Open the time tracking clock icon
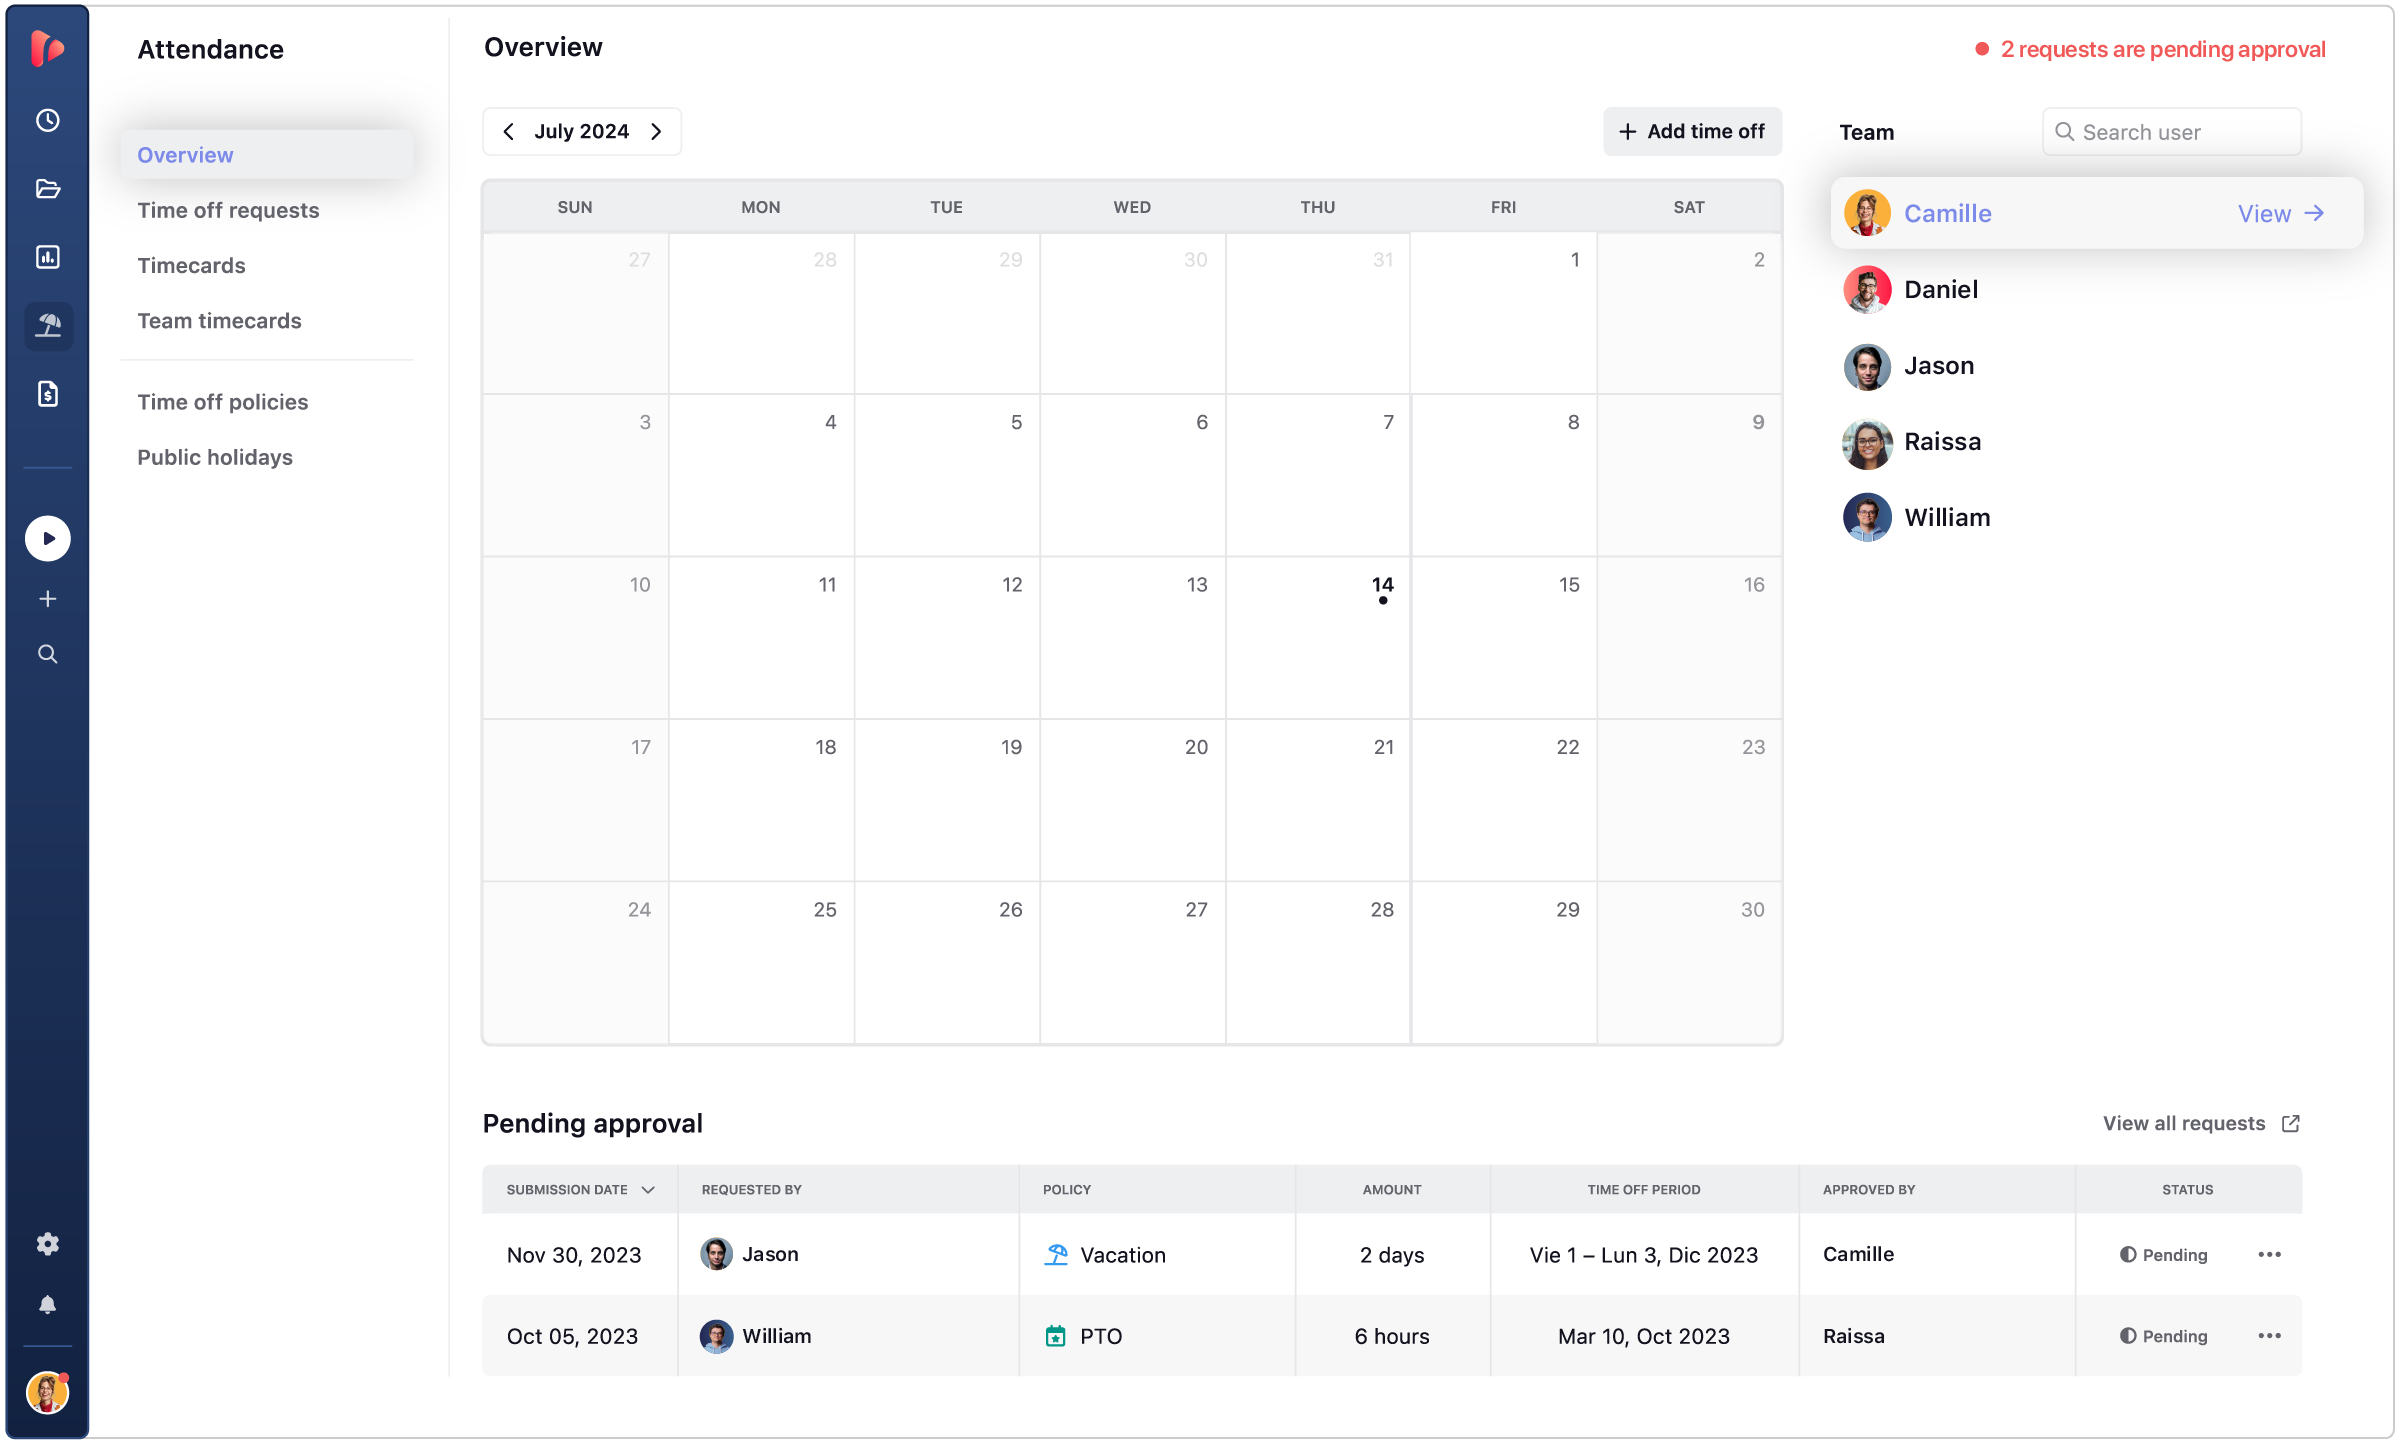 click(48, 120)
